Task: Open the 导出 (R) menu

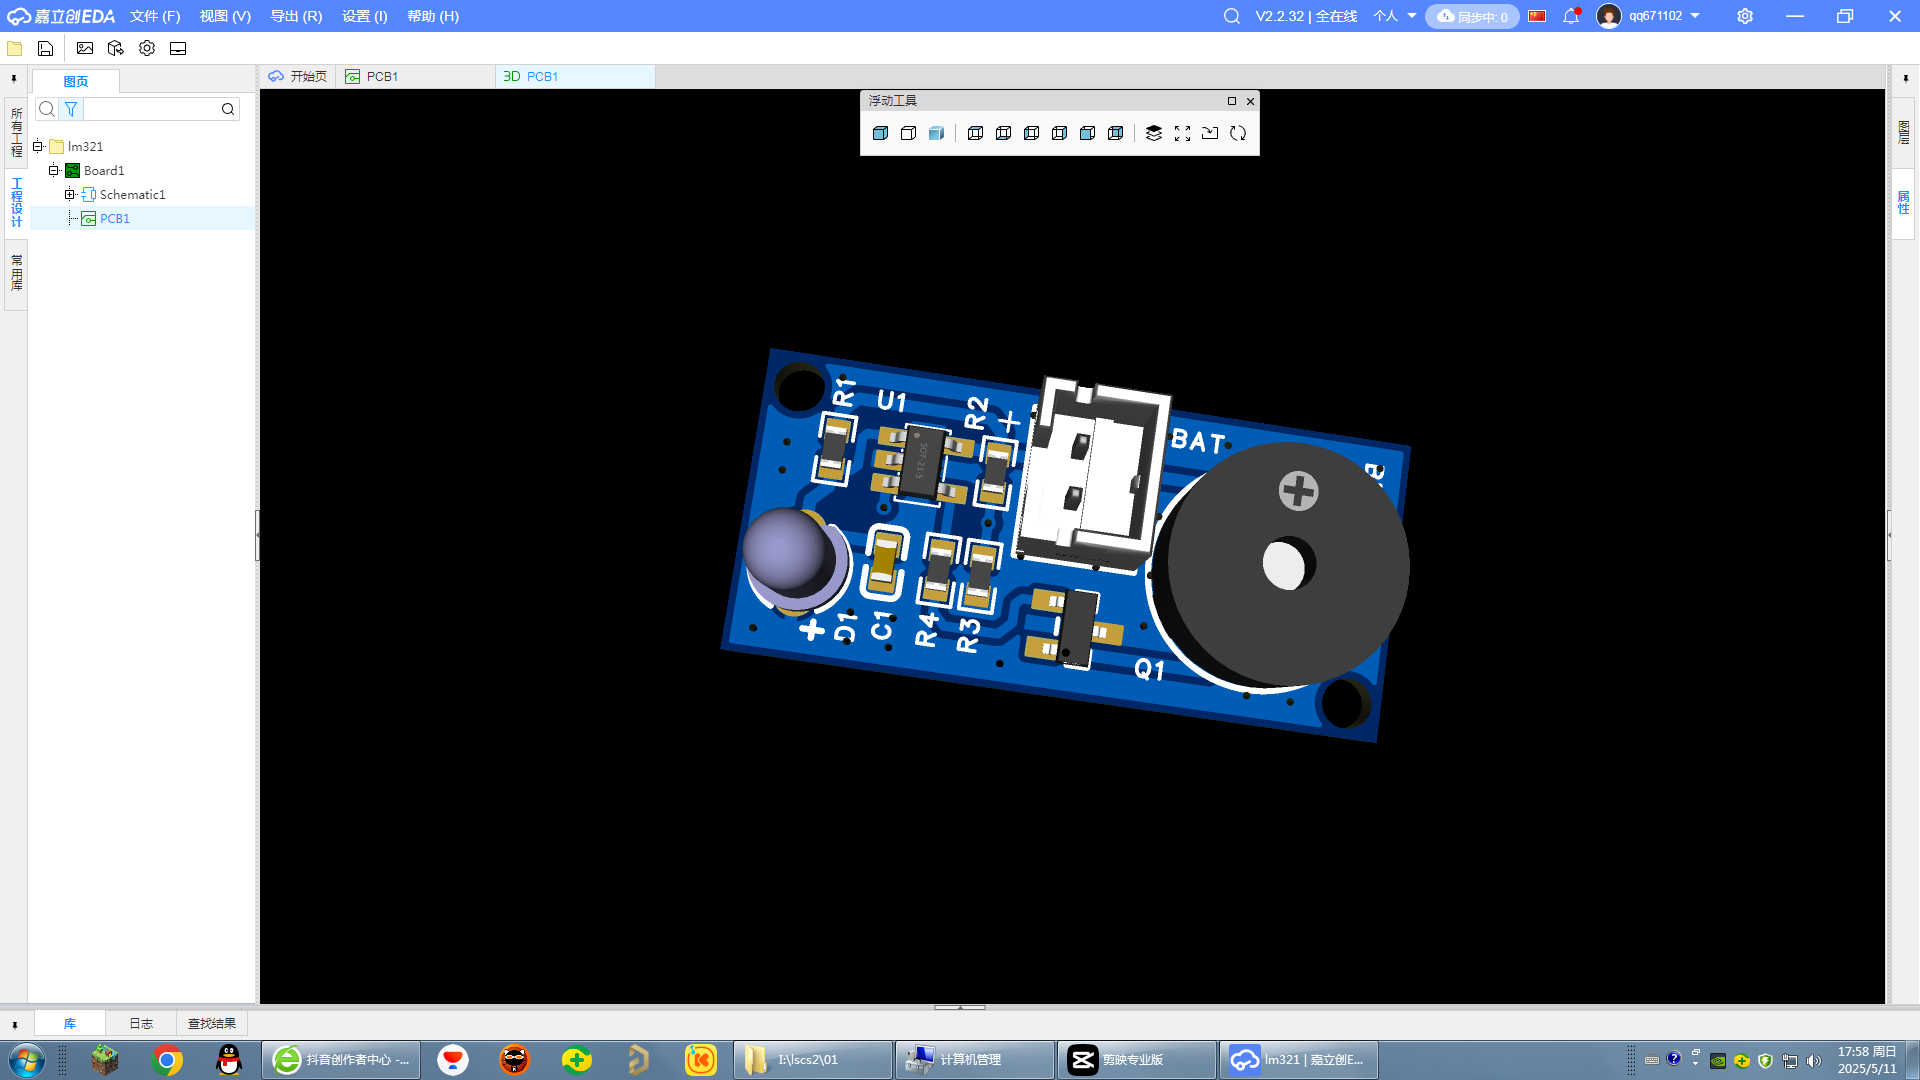Action: pyautogui.click(x=296, y=16)
